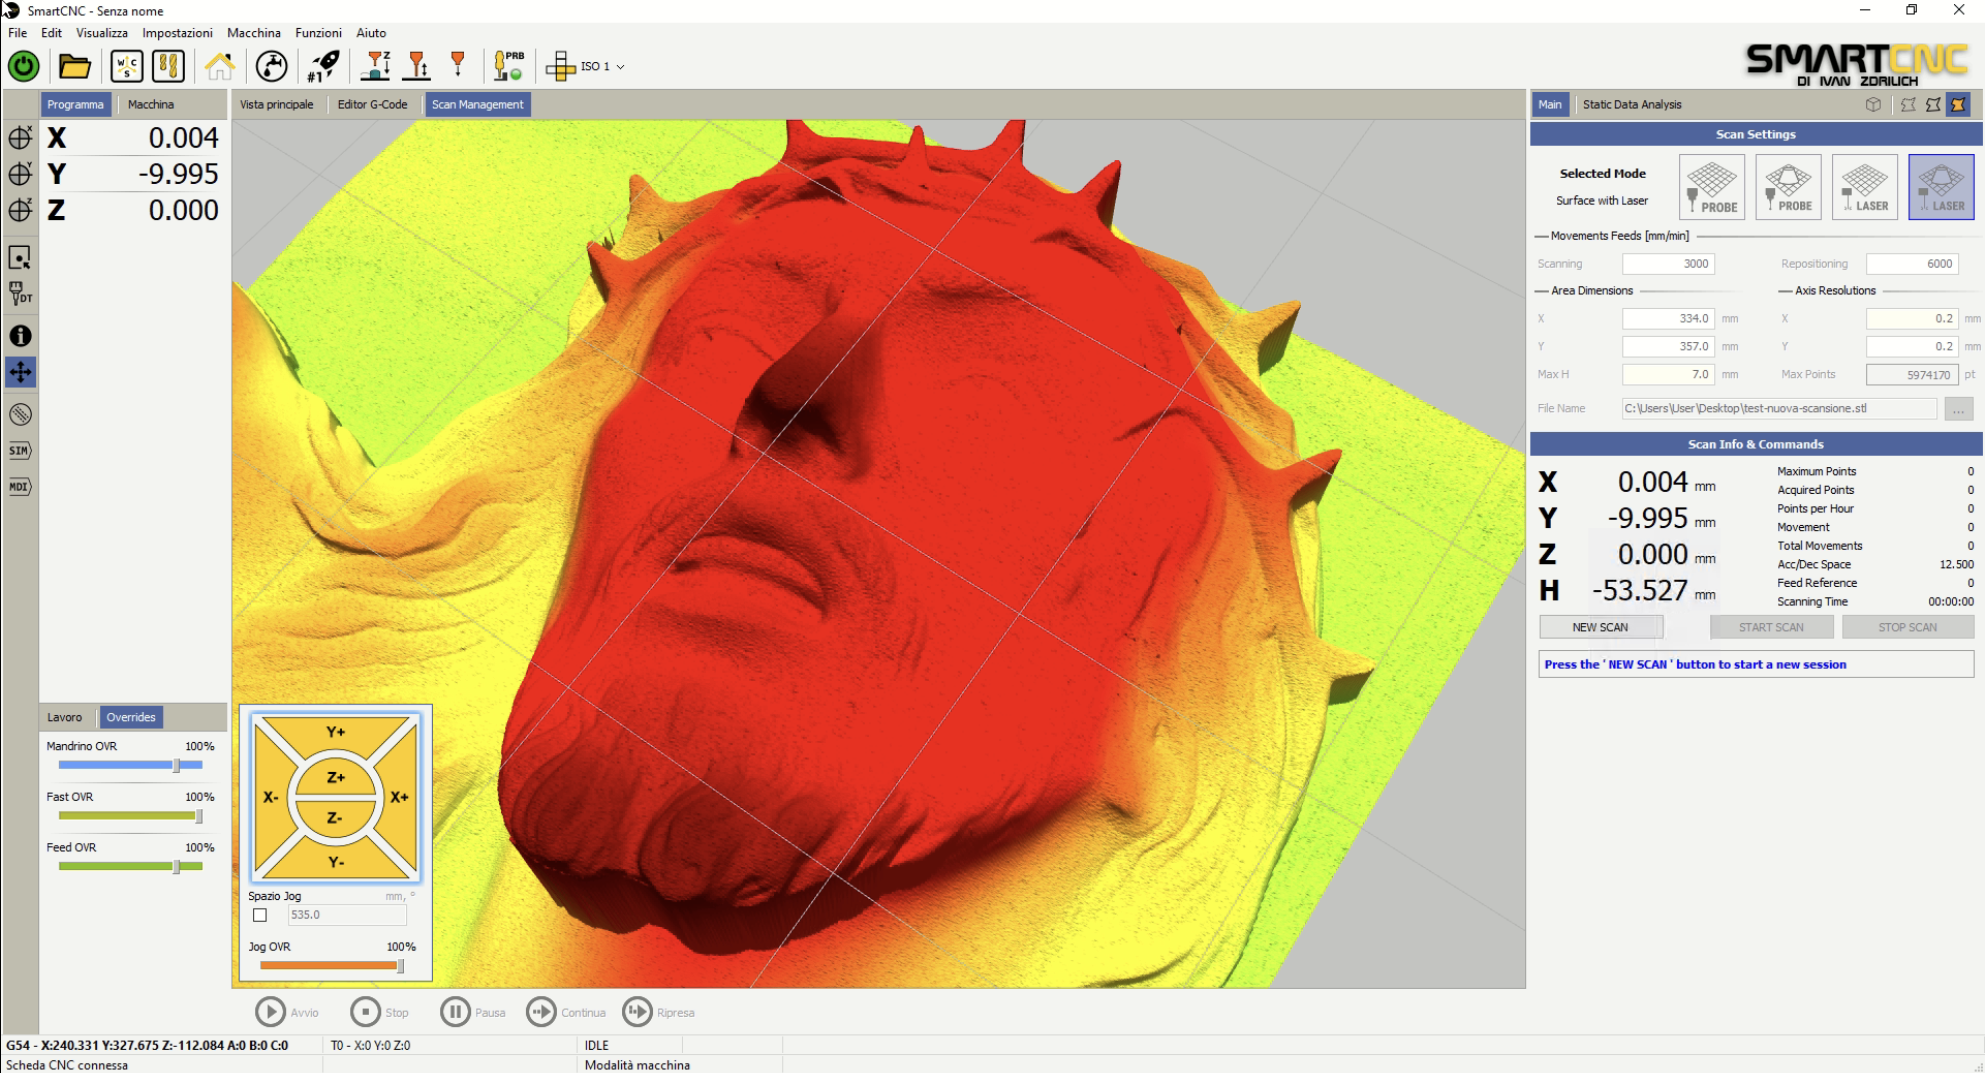Select the Scan Management tab
Screen dimensions: 1985x1073
pyautogui.click(x=478, y=104)
